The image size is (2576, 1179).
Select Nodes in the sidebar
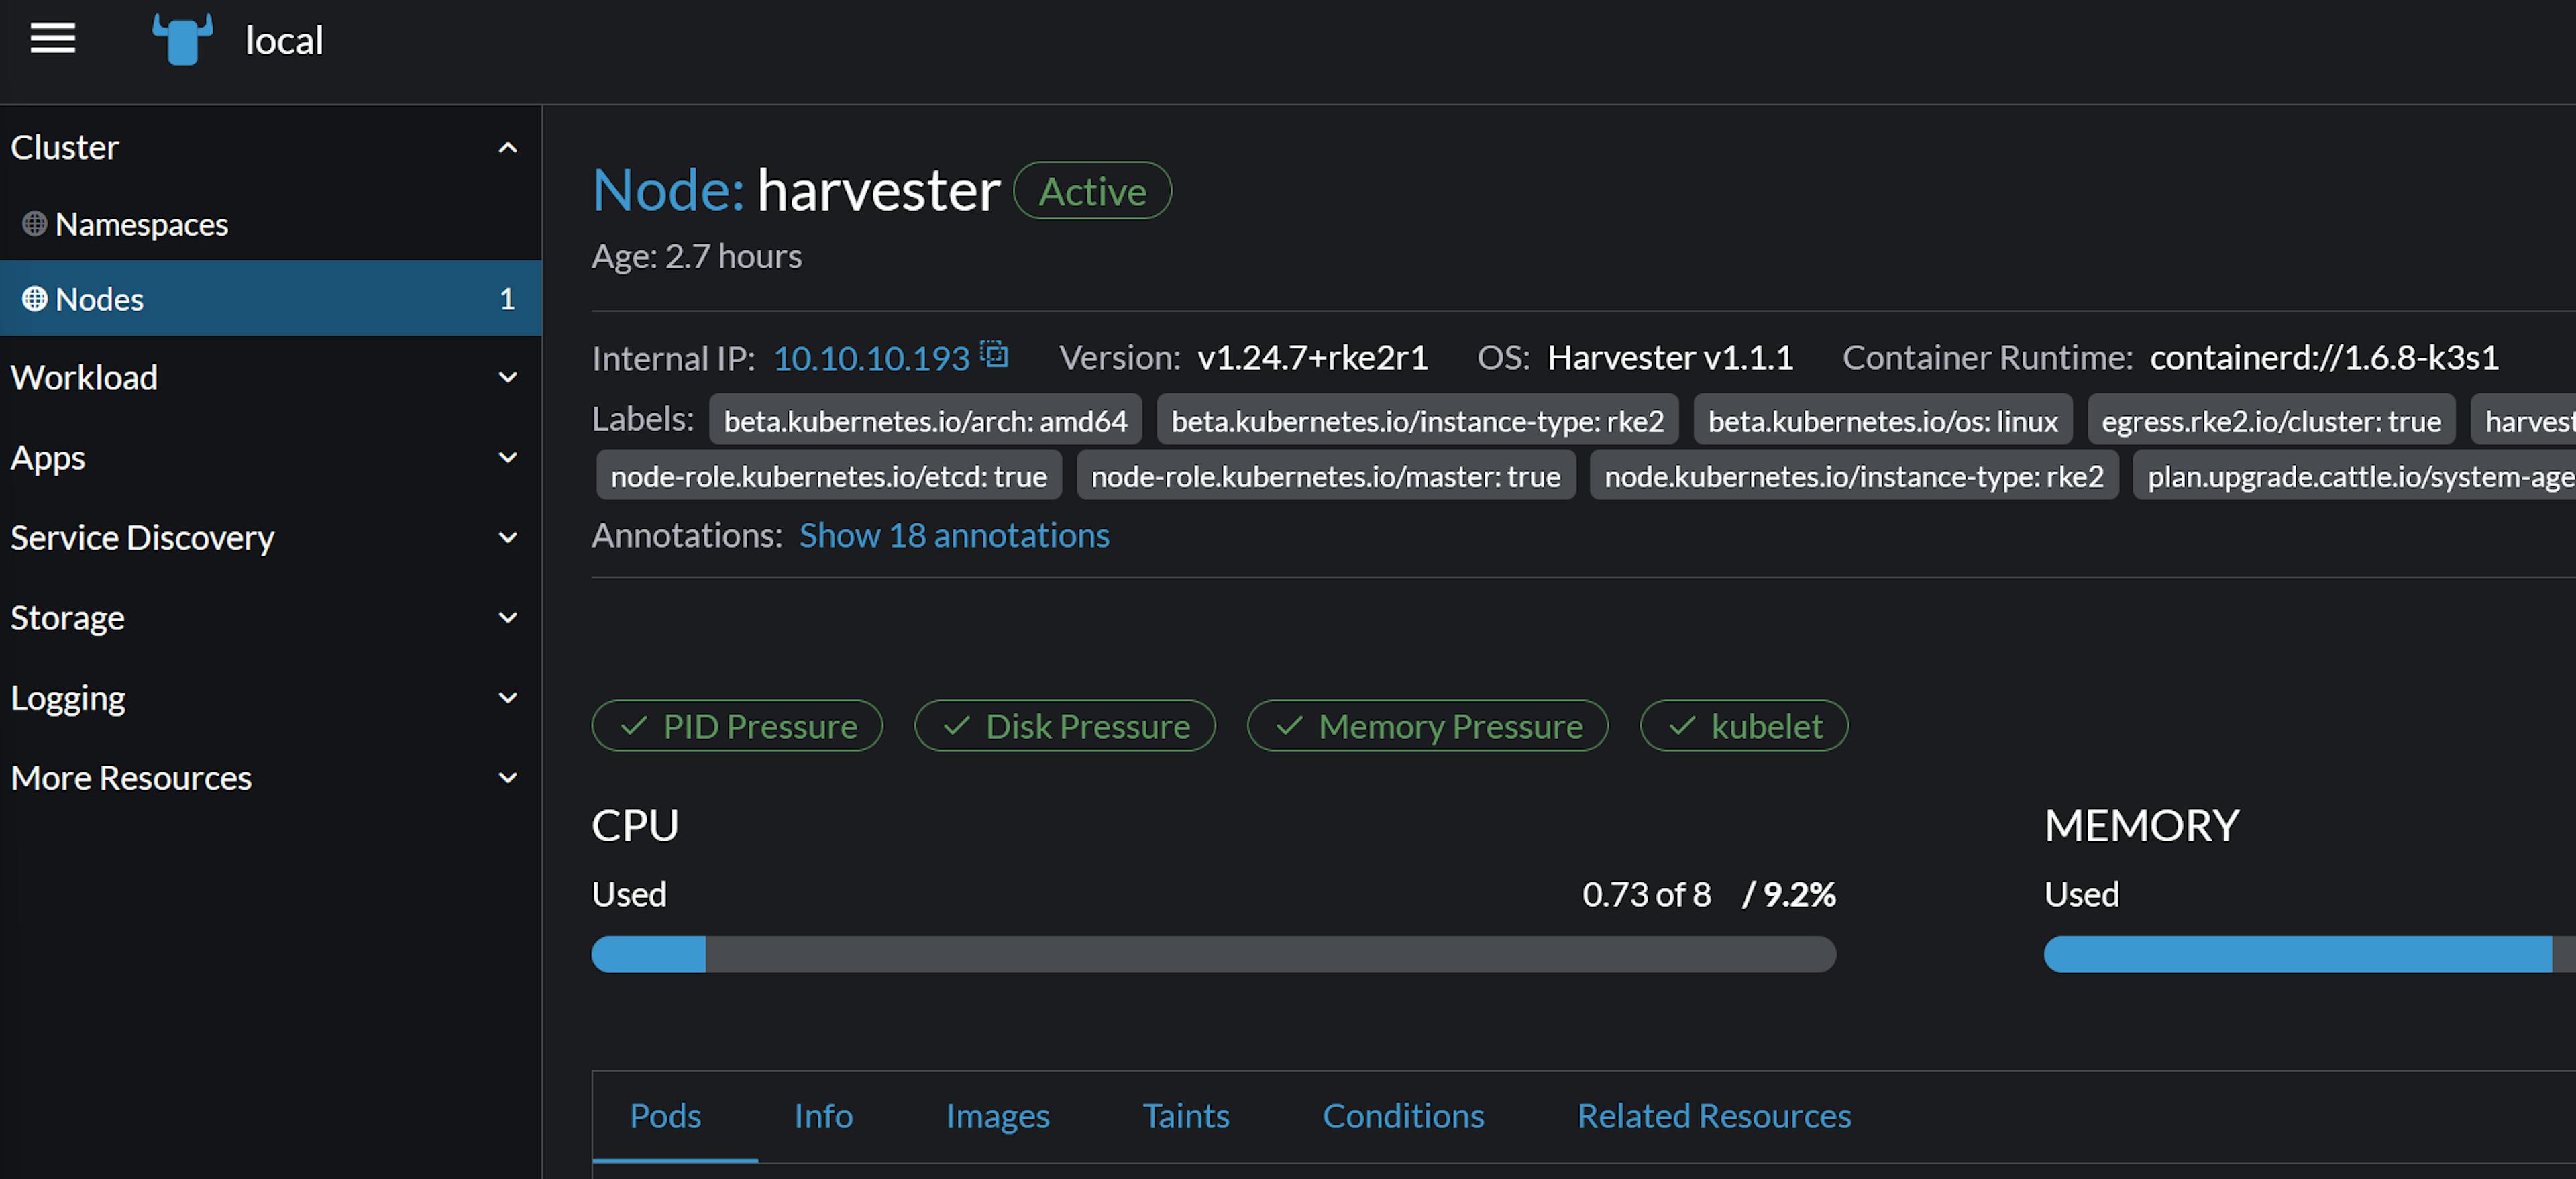(x=270, y=299)
